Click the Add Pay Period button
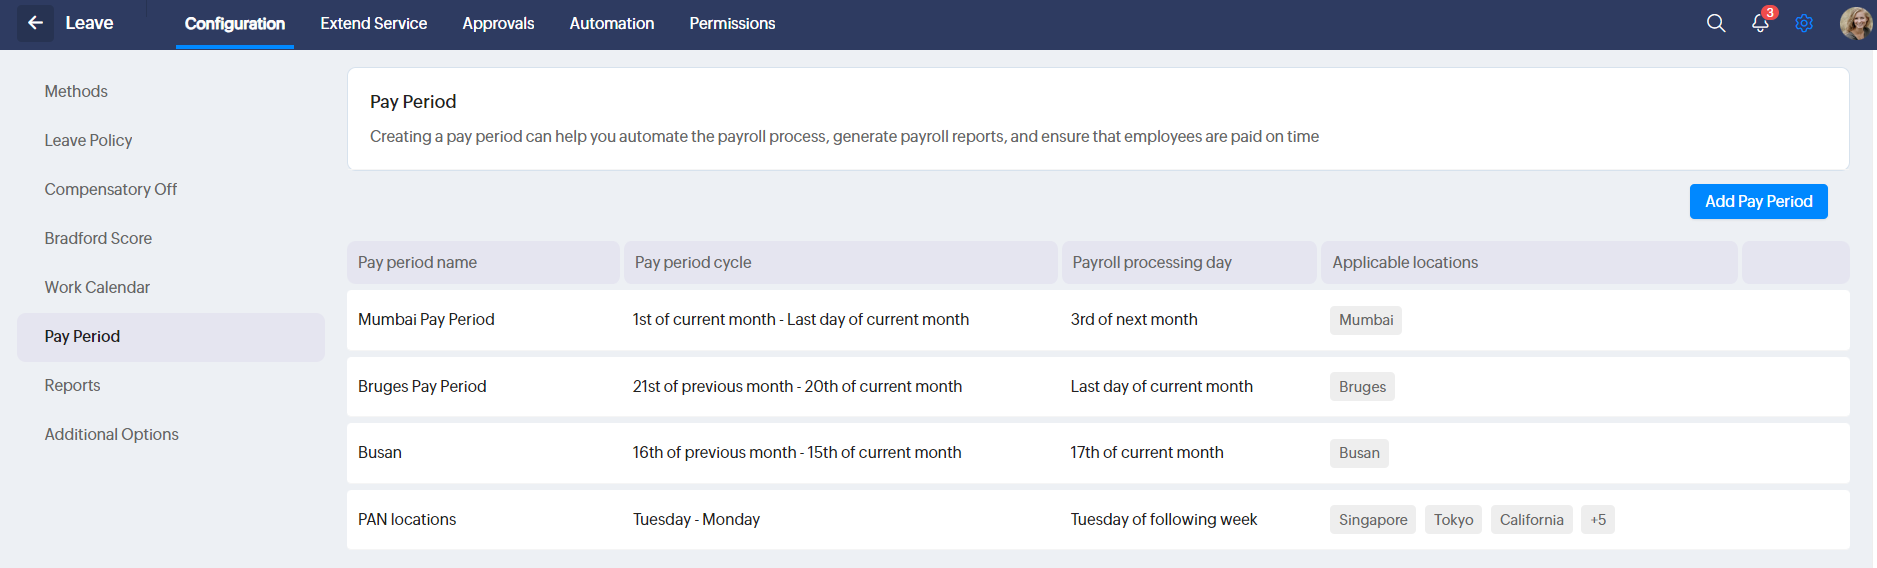The image size is (1877, 568). pos(1758,201)
